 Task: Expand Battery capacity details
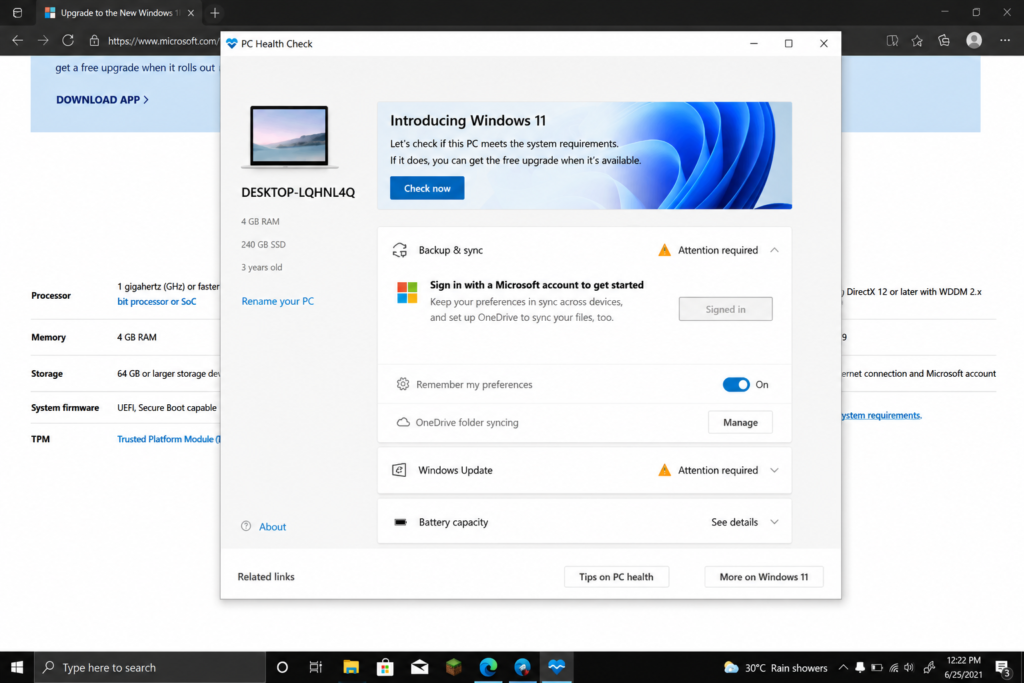coord(774,522)
